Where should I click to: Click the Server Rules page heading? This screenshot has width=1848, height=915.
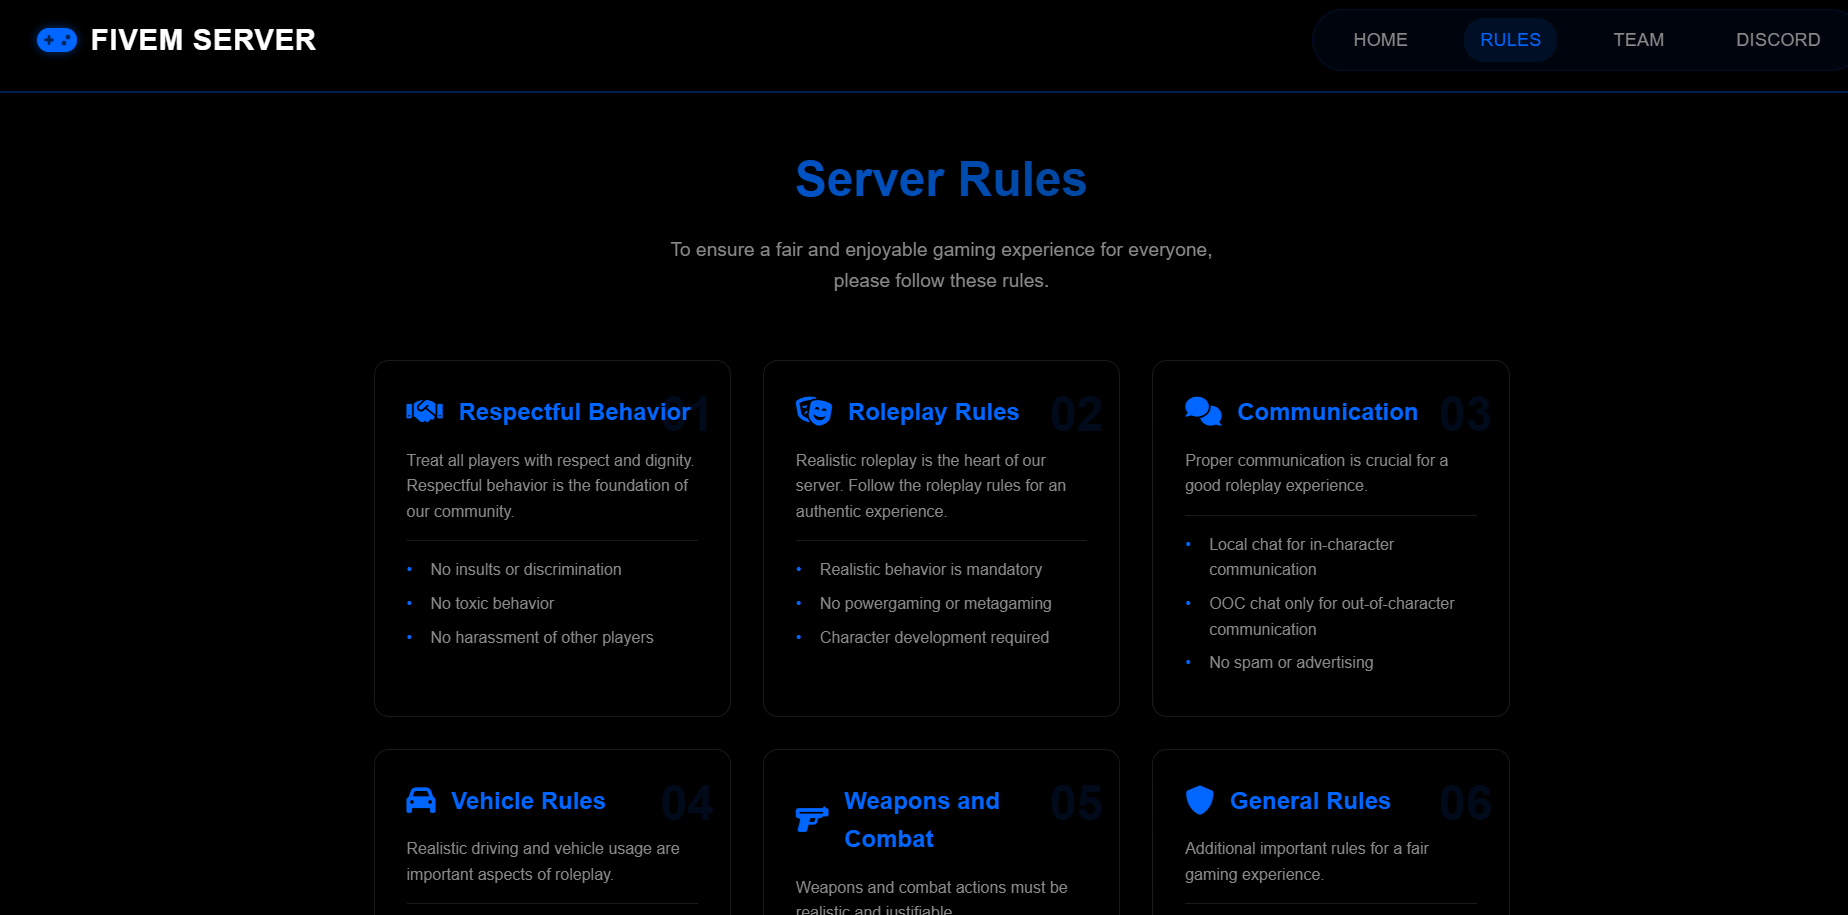point(940,180)
